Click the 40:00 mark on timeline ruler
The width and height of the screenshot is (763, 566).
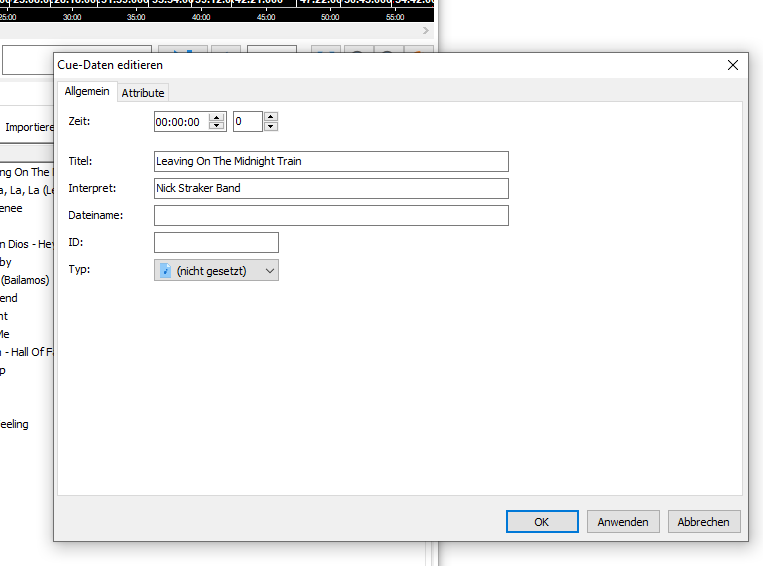201,17
